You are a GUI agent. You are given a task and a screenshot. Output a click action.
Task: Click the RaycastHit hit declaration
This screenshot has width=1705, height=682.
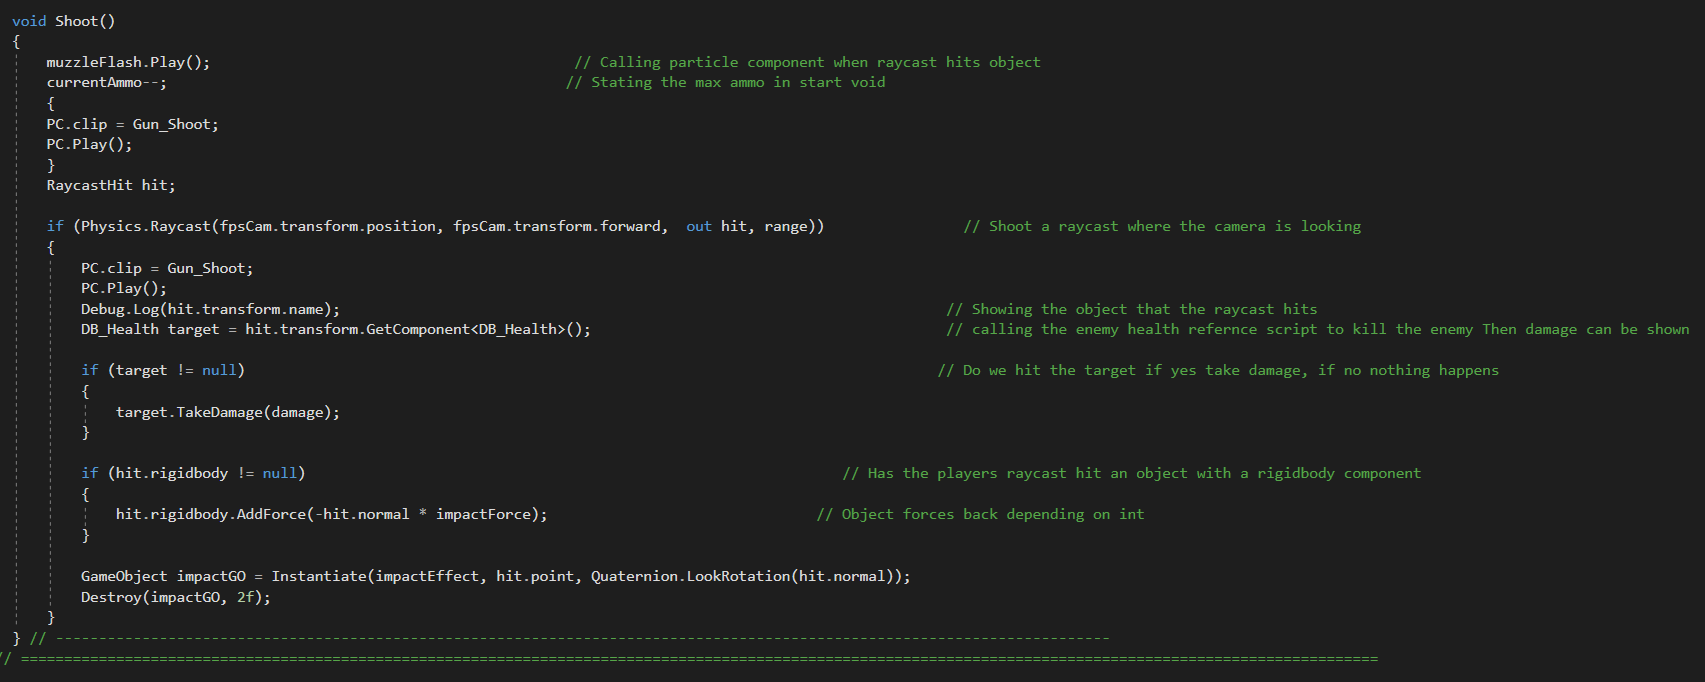pyautogui.click(x=110, y=185)
